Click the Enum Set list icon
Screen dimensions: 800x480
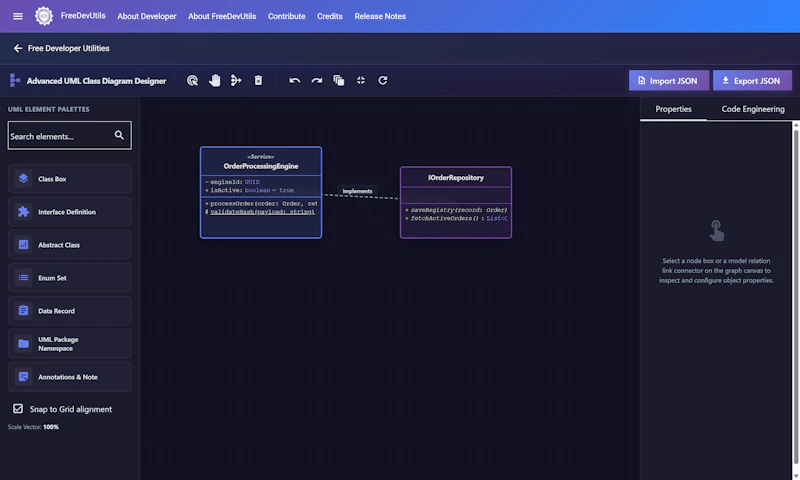23,277
